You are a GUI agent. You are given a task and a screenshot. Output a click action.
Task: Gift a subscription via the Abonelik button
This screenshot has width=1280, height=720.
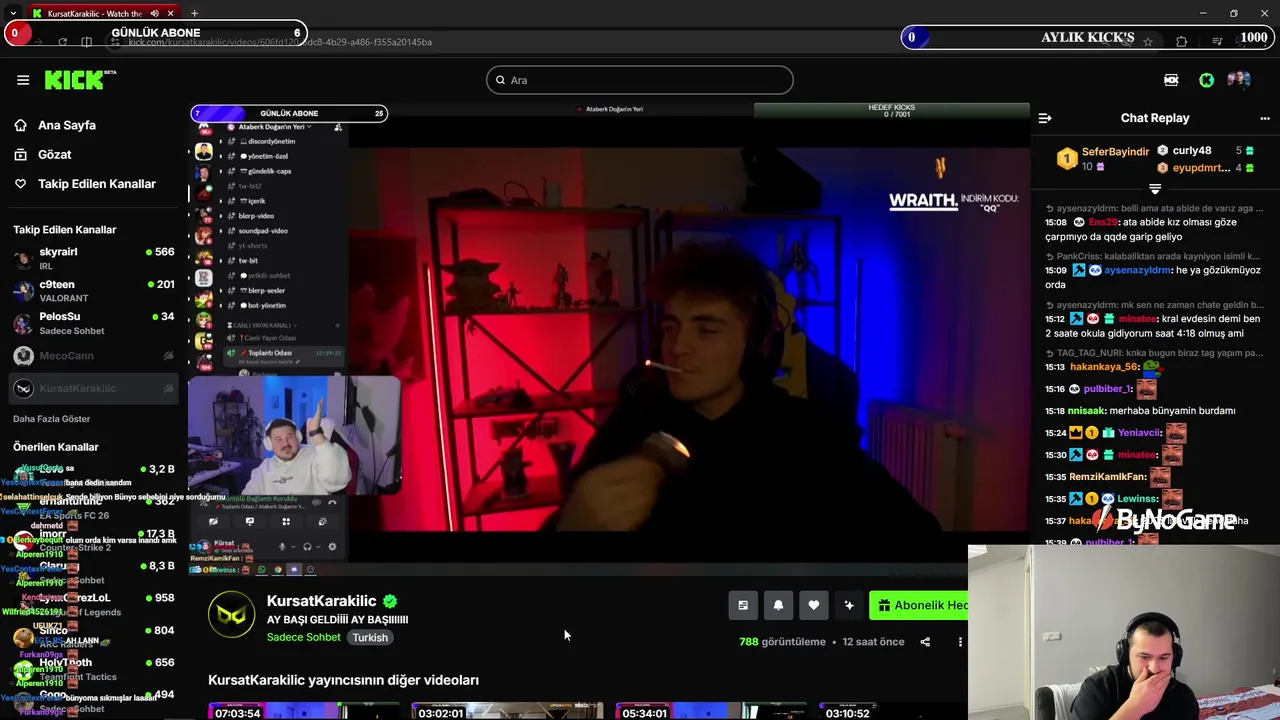919,605
